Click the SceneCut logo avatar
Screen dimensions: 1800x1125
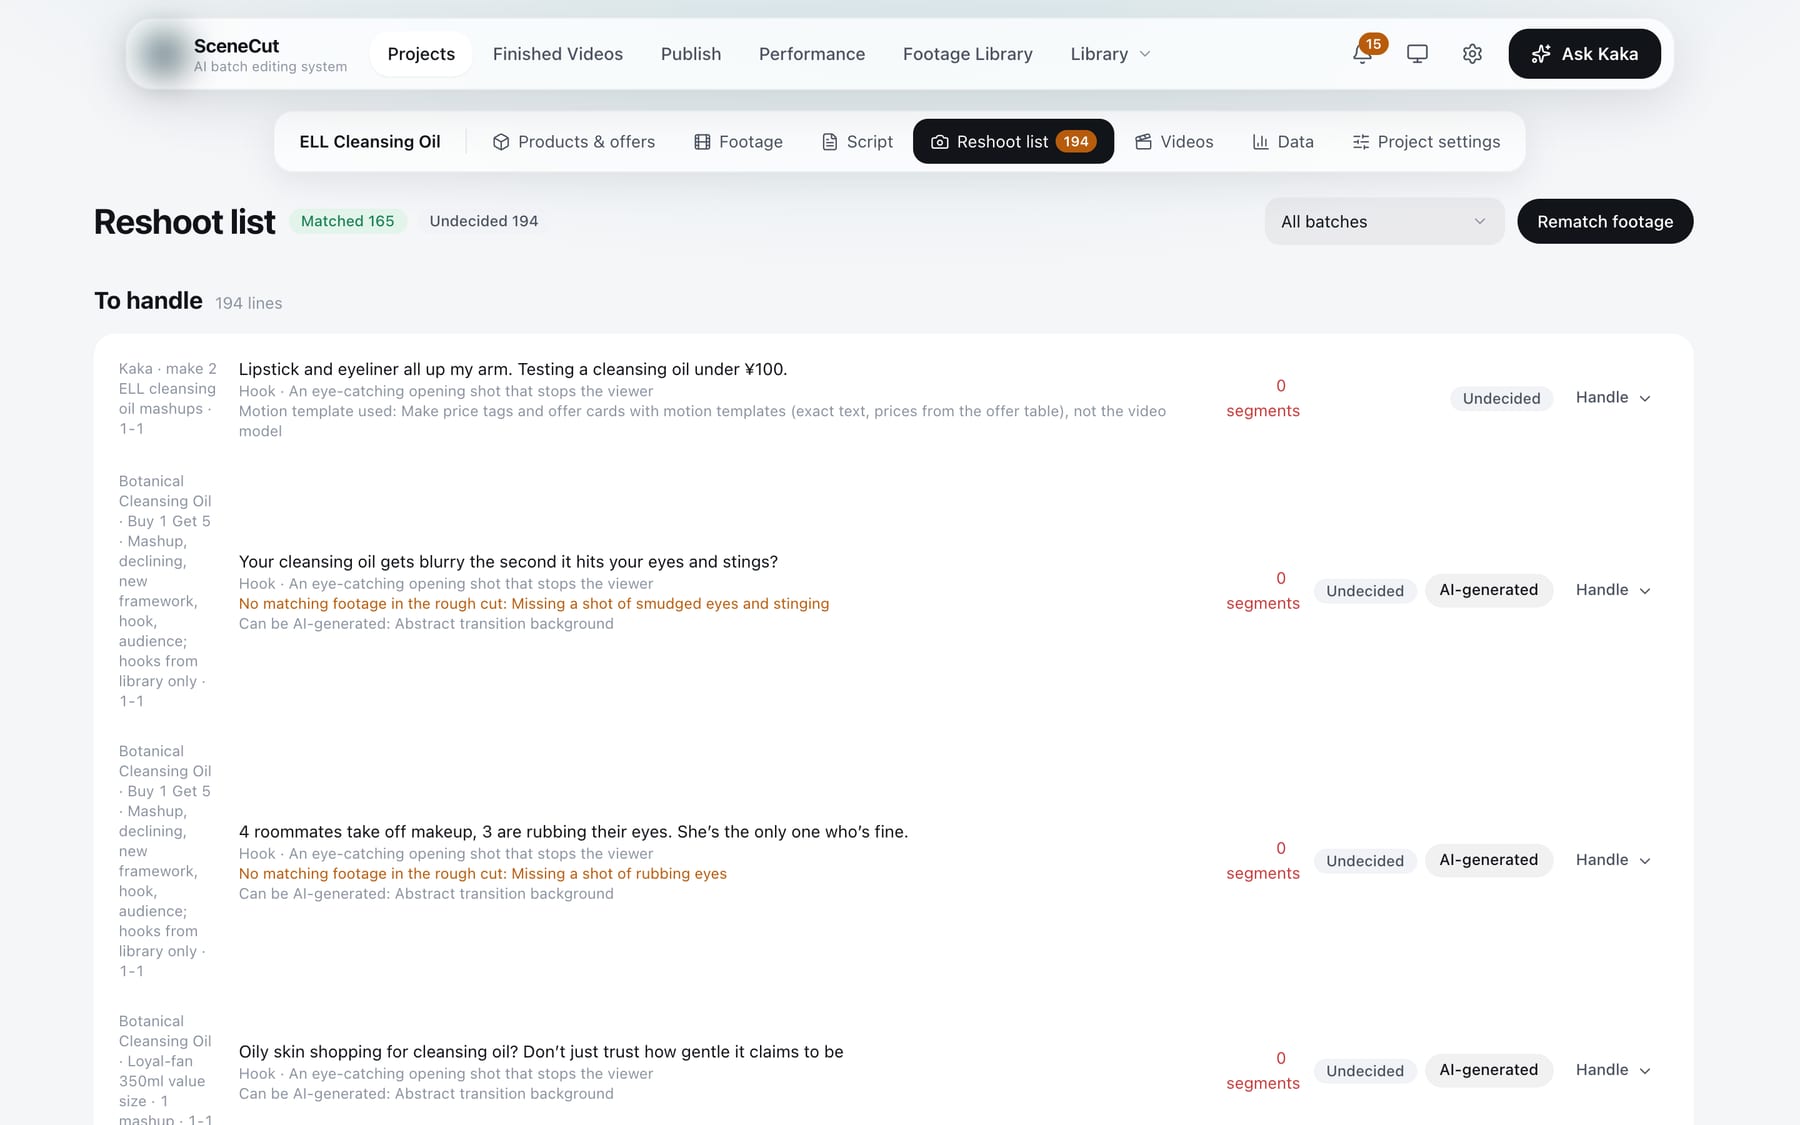point(162,54)
